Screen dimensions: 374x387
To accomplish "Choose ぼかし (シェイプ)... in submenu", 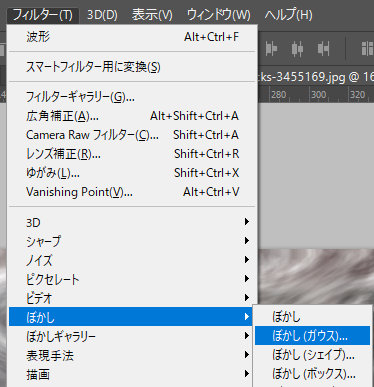I will tap(313, 355).
